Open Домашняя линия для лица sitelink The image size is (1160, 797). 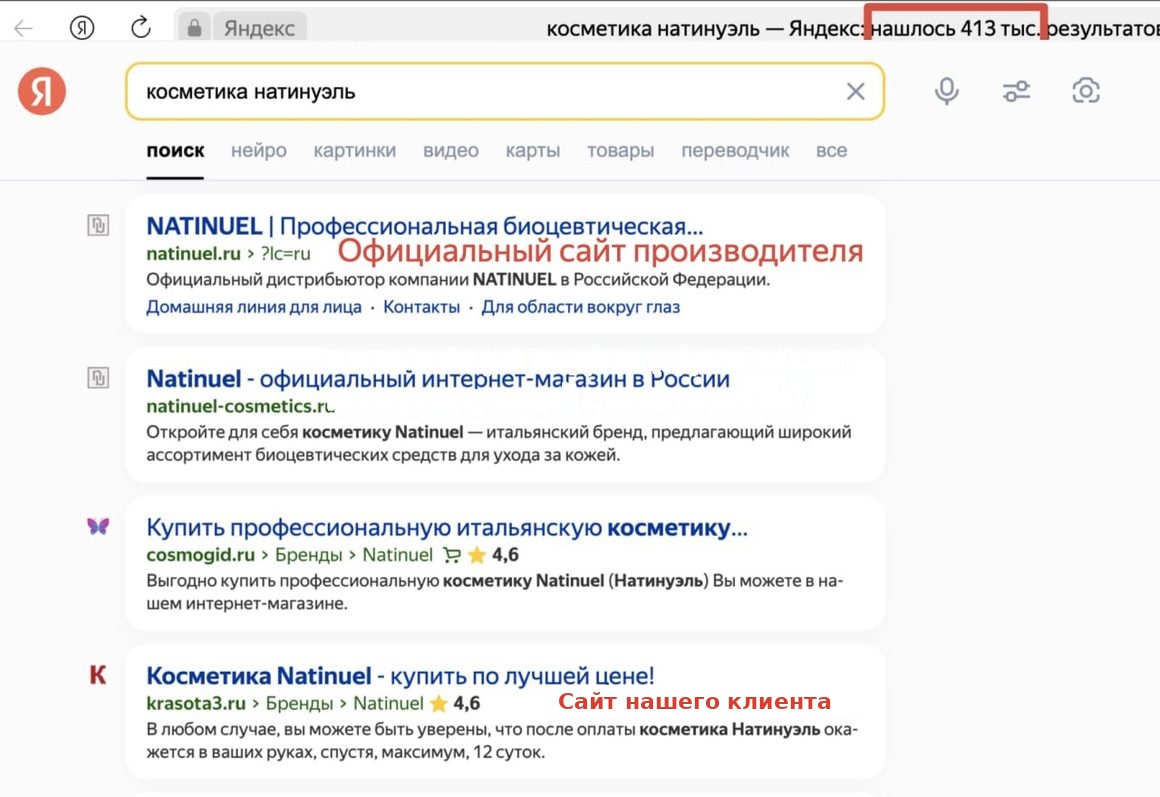coord(254,307)
